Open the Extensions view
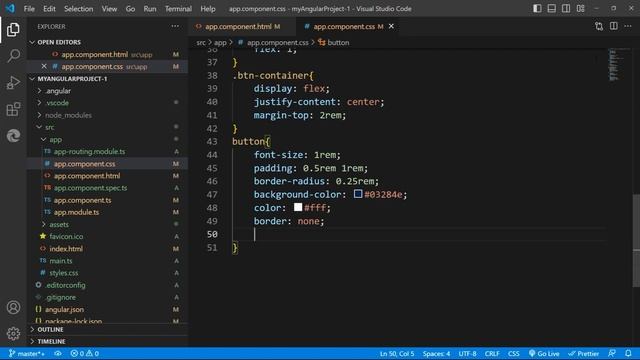The width and height of the screenshot is (640, 360). click(x=13, y=109)
